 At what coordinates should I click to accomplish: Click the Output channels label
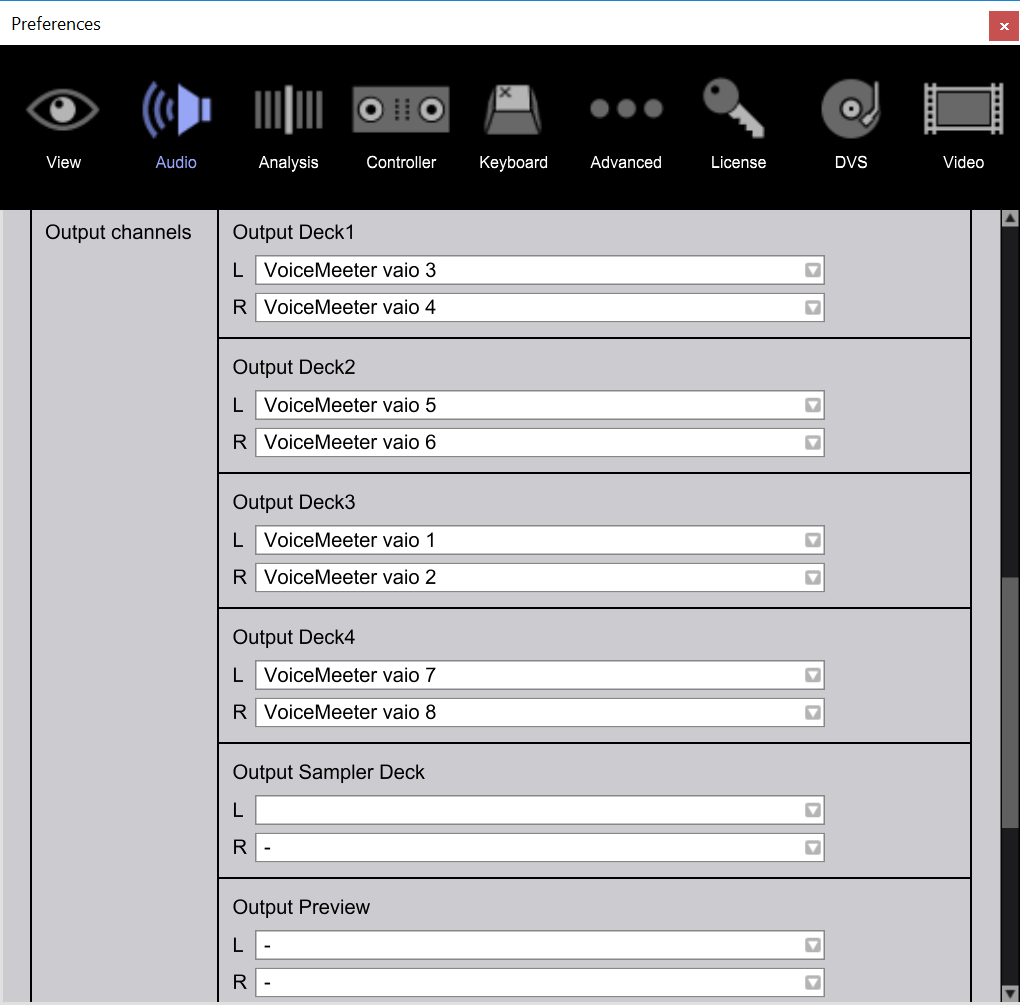click(x=118, y=232)
